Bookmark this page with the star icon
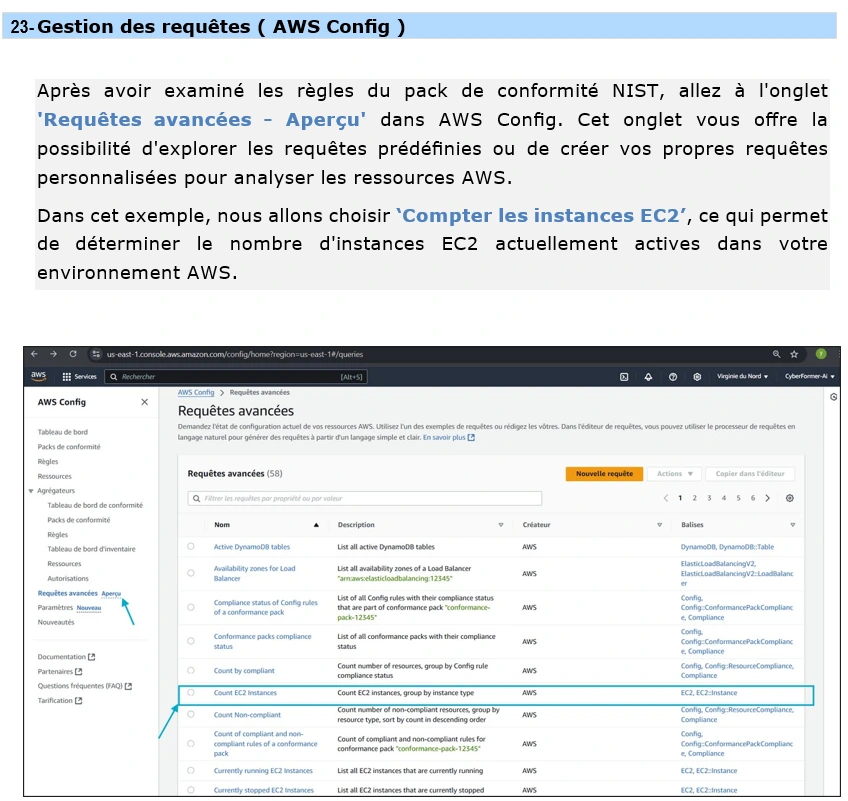Screen dimensions: 848x801 794,354
